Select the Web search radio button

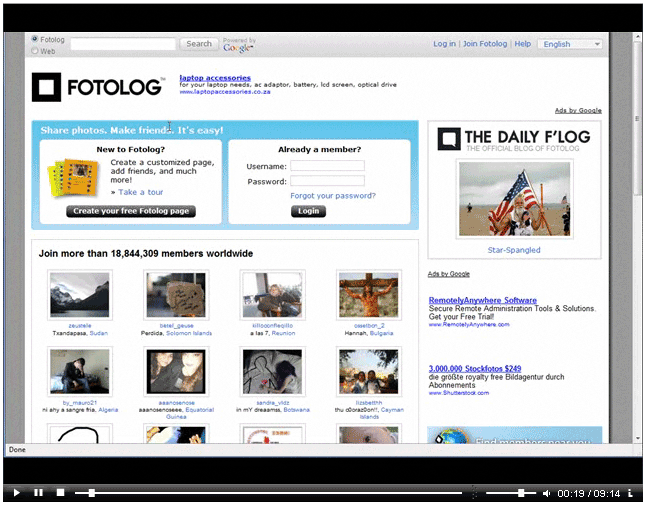pyautogui.click(x=35, y=51)
